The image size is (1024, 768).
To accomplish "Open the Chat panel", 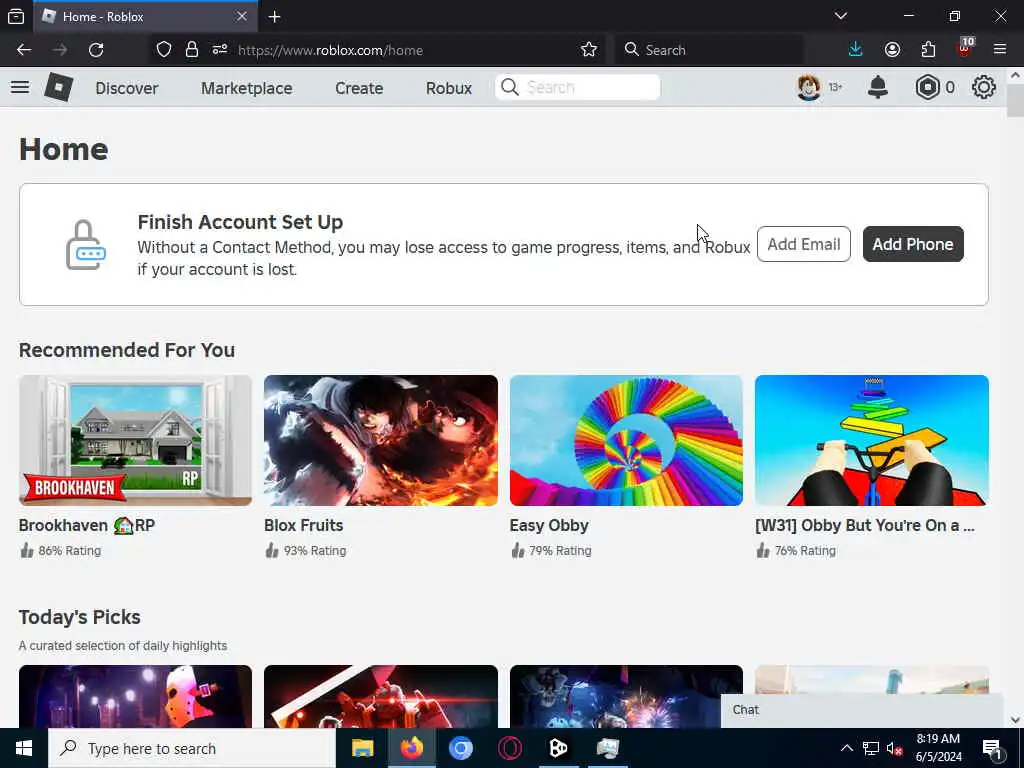I will point(862,711).
